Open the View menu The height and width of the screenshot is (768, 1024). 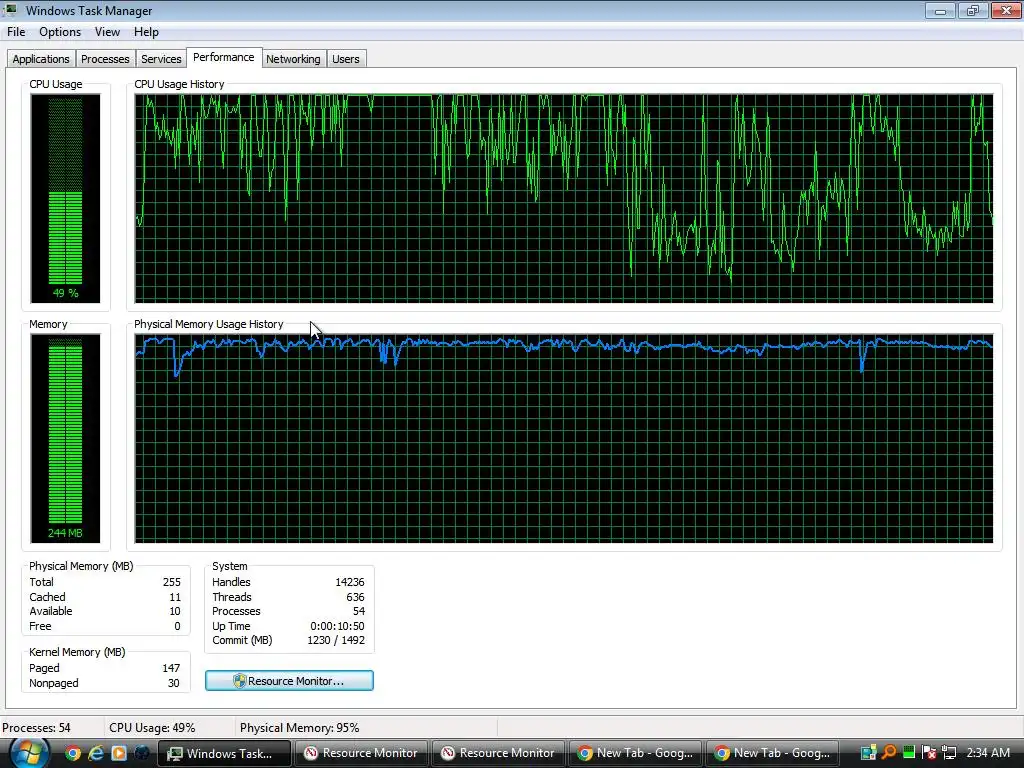click(x=107, y=32)
